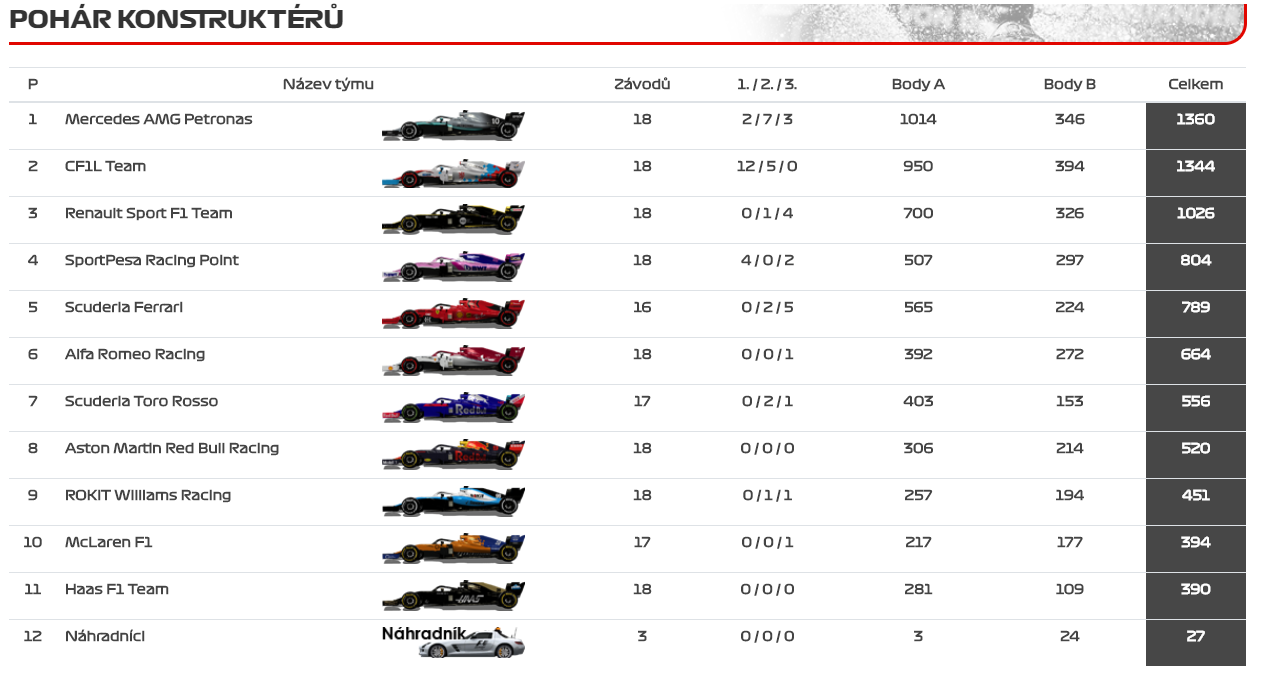Click the Body A column header
This screenshot has height=676, width=1261.
(918, 84)
